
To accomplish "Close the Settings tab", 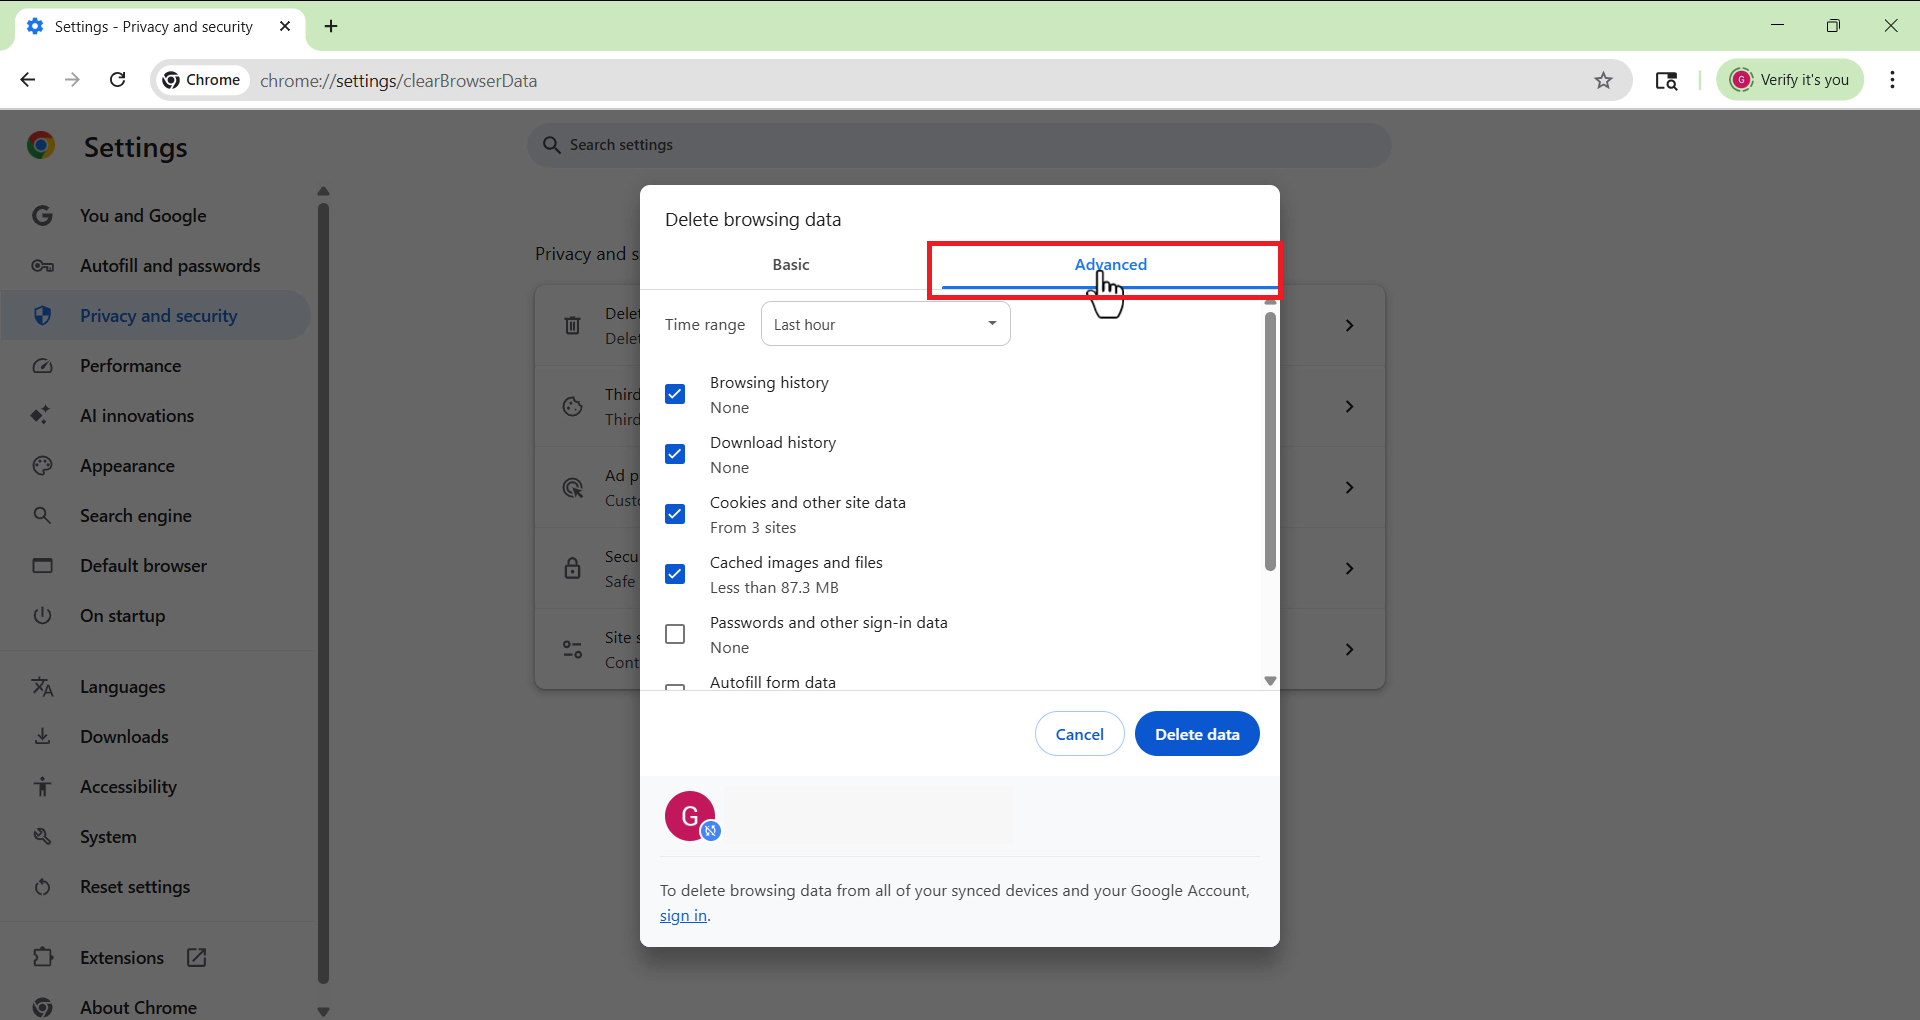I will click(x=285, y=27).
